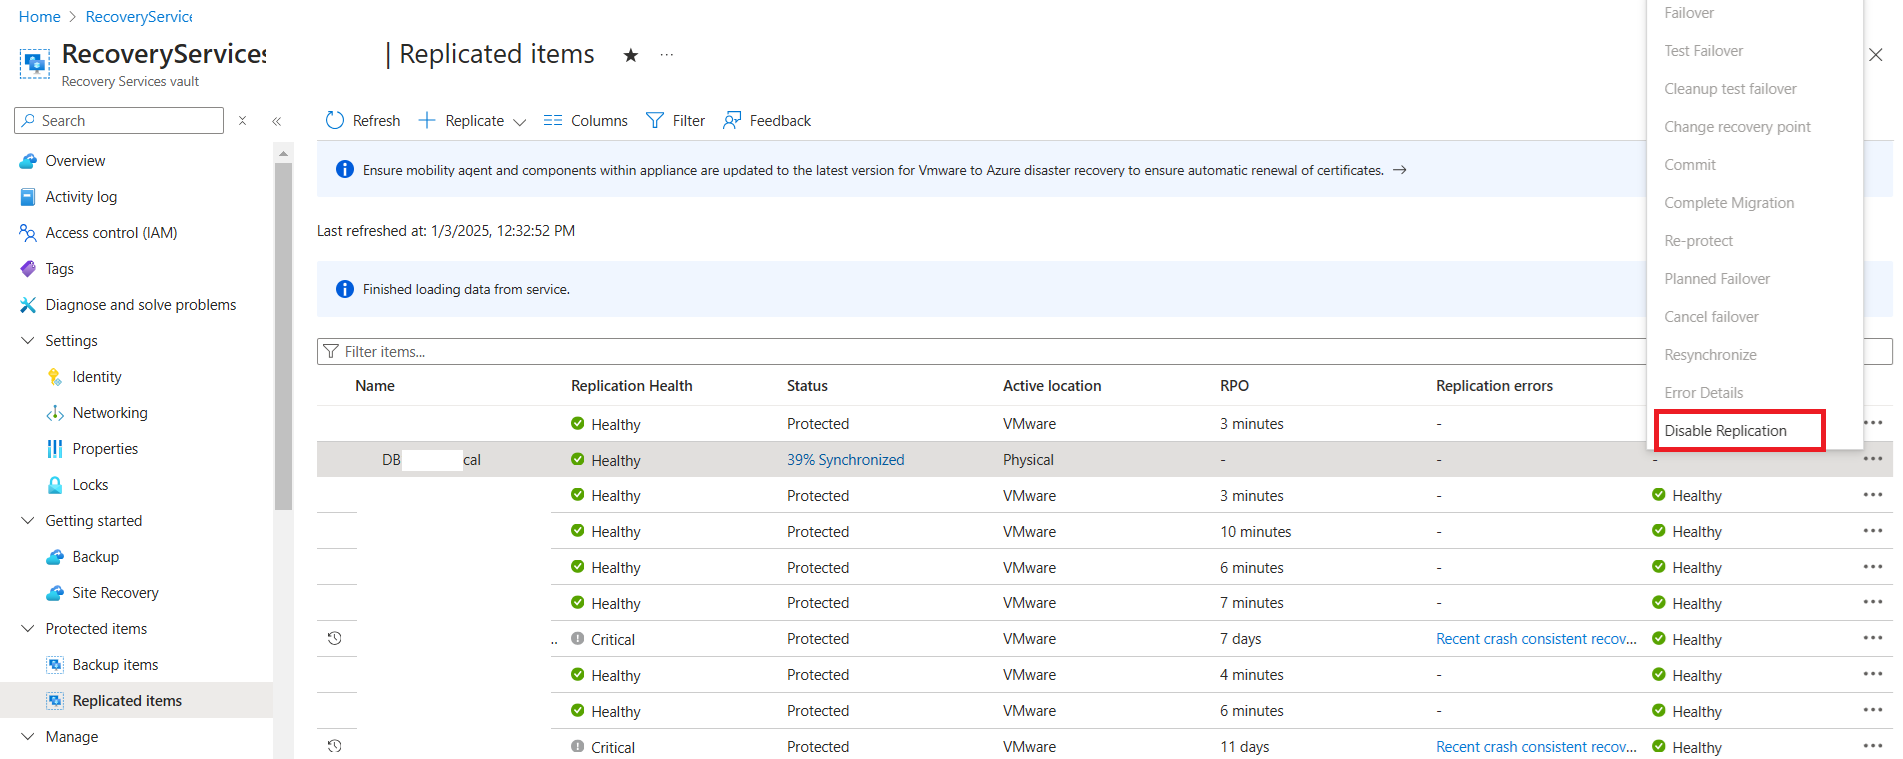This screenshot has width=1903, height=759.
Task: Click the sidebar vertical scrollbar
Action: pos(284,336)
